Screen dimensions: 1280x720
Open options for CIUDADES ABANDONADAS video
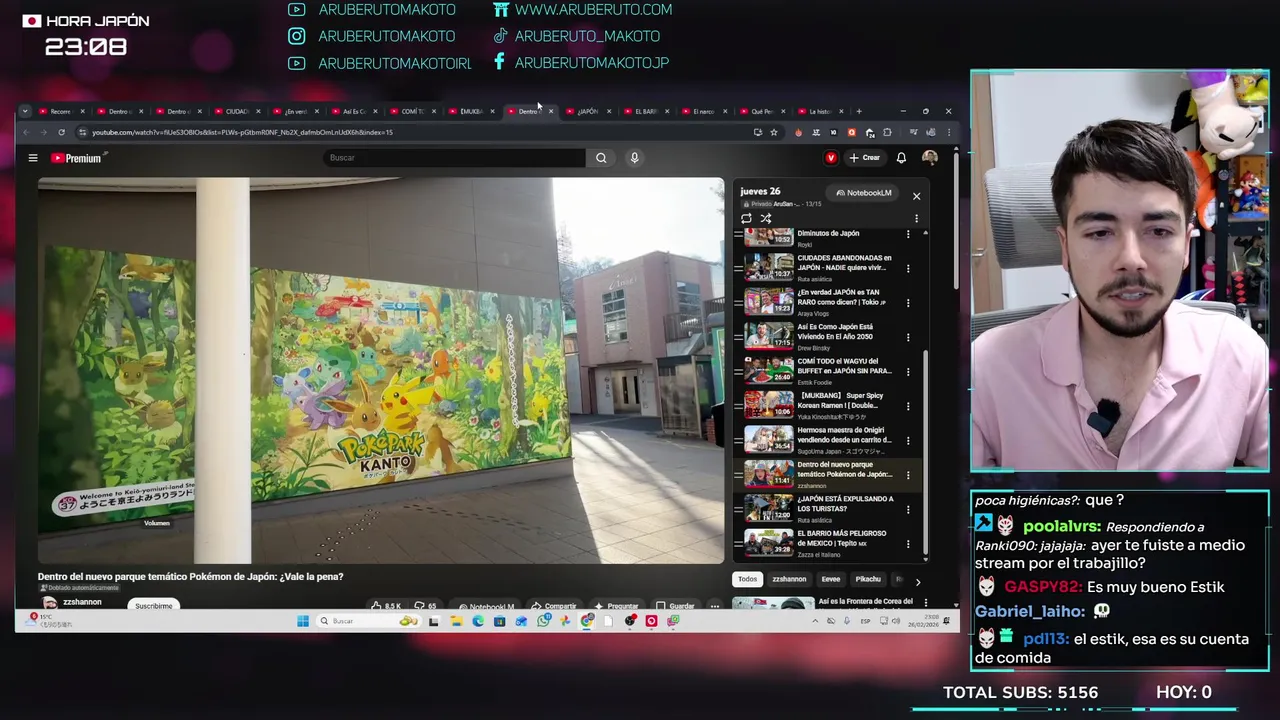pyautogui.click(x=908, y=268)
